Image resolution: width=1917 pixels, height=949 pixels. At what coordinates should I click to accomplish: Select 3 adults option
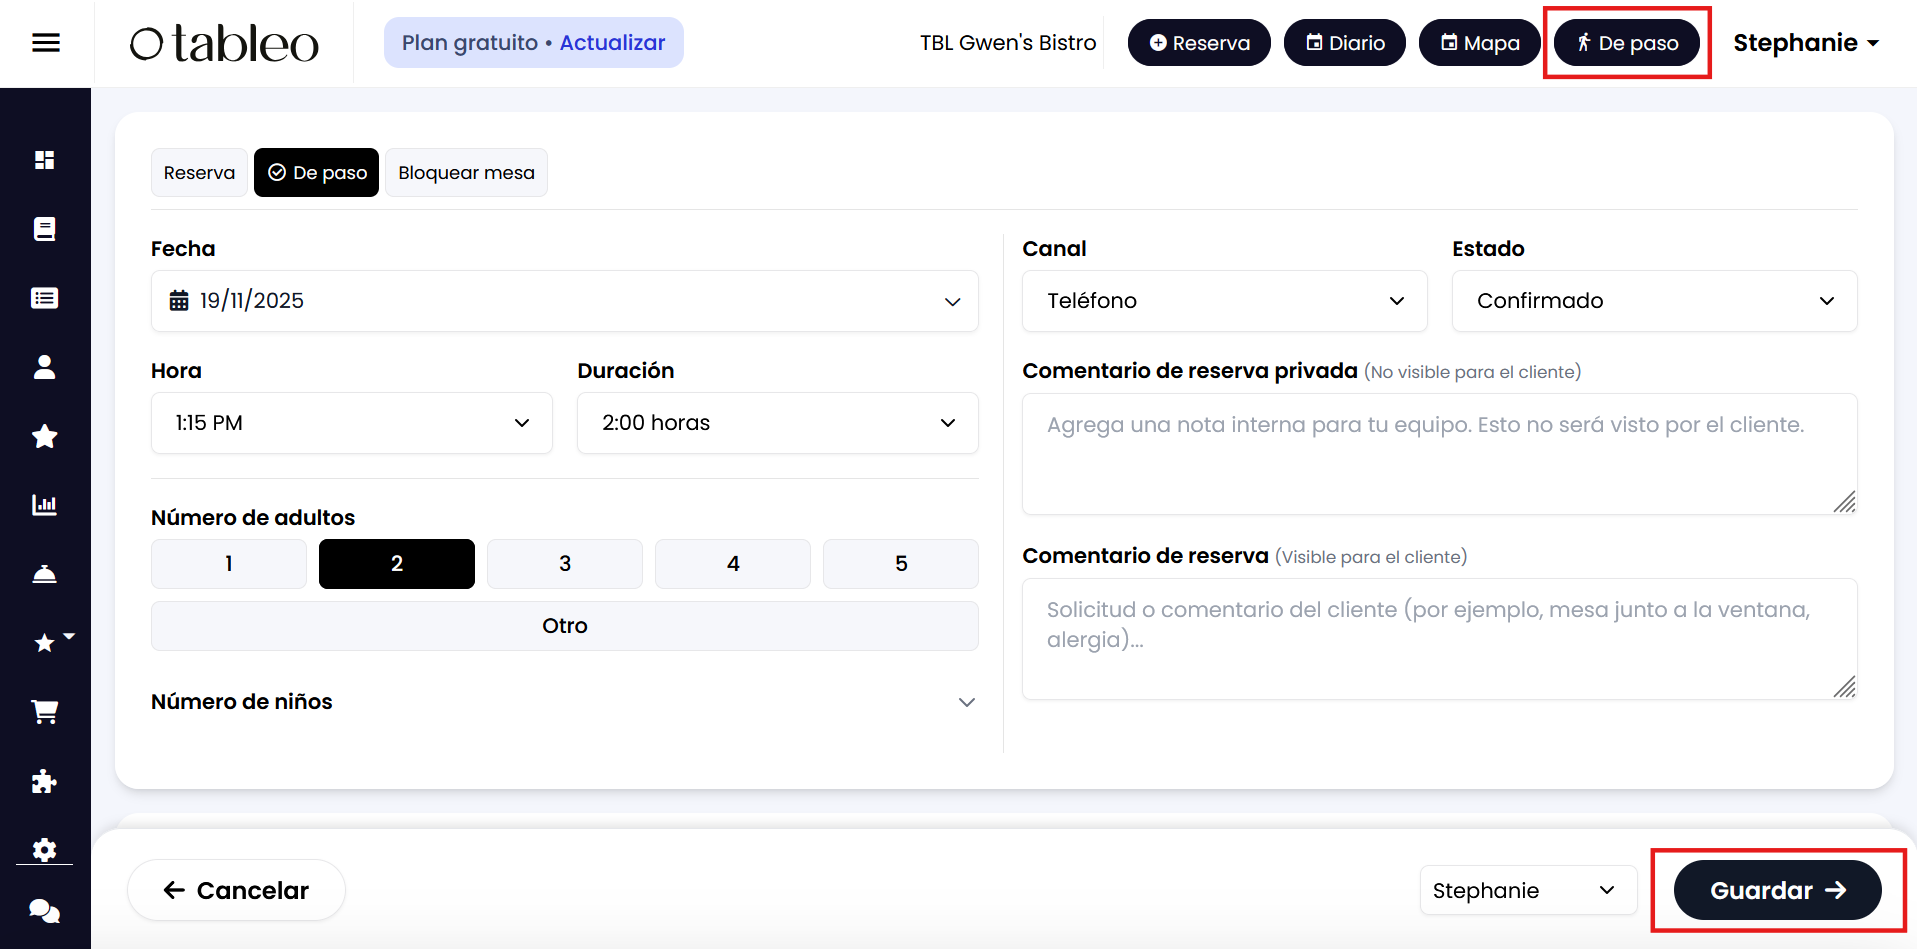(x=565, y=564)
